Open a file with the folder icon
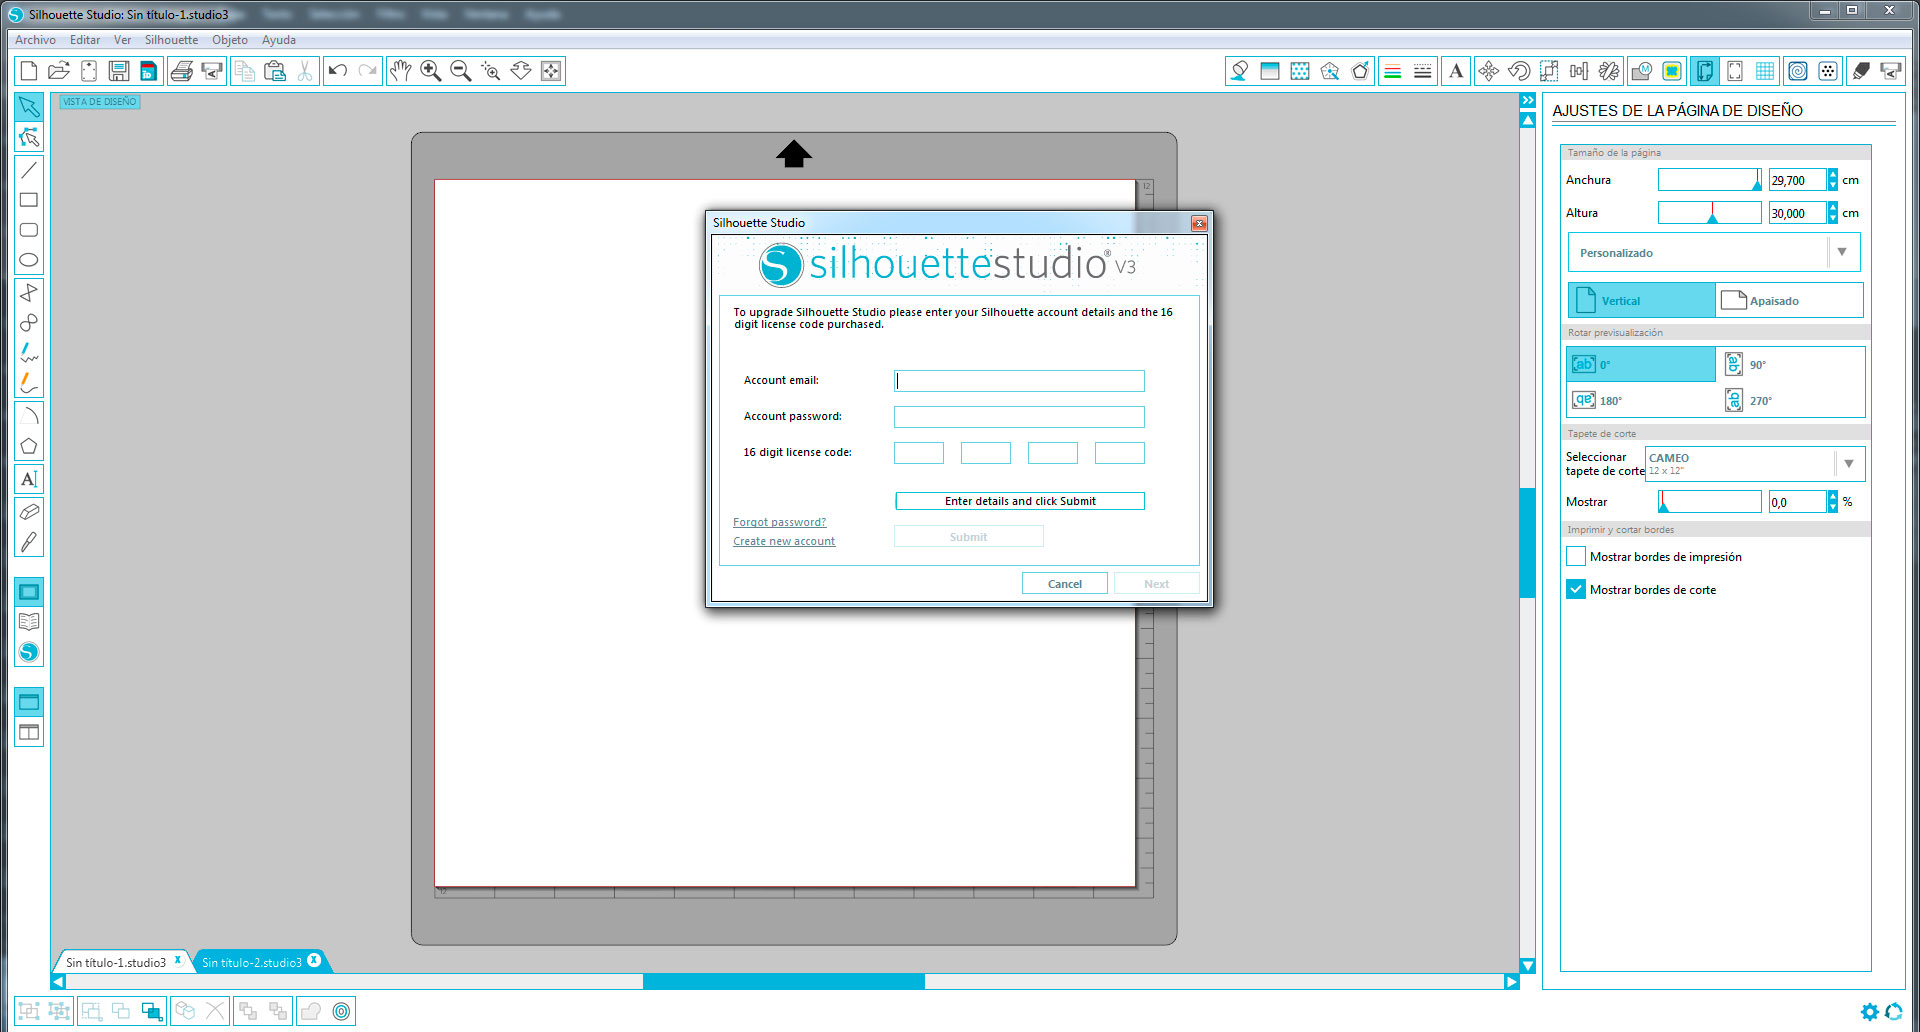The image size is (1920, 1032). (x=59, y=71)
